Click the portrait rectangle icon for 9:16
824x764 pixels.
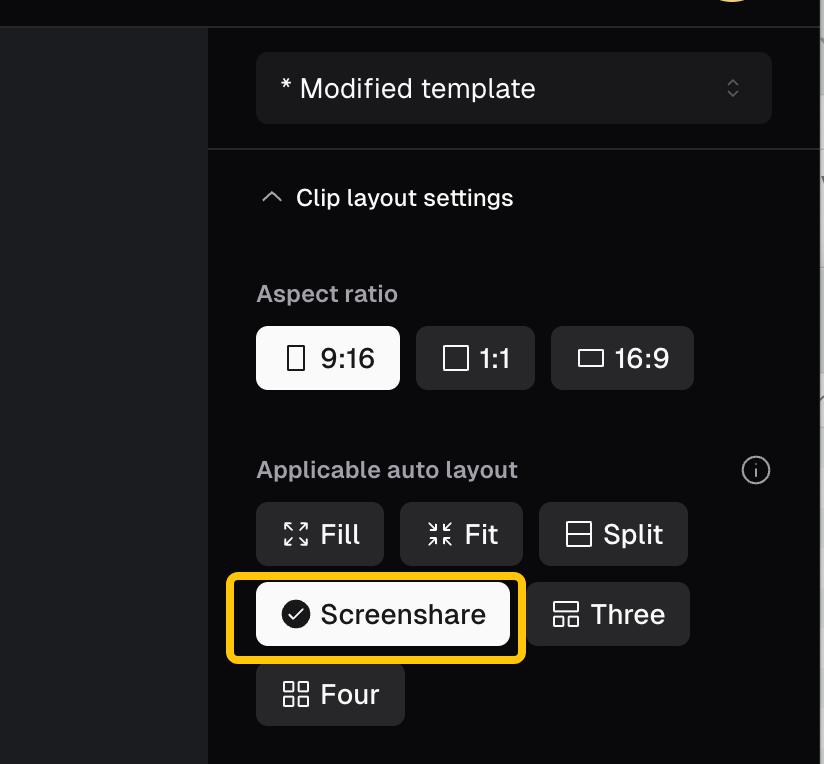pos(296,358)
